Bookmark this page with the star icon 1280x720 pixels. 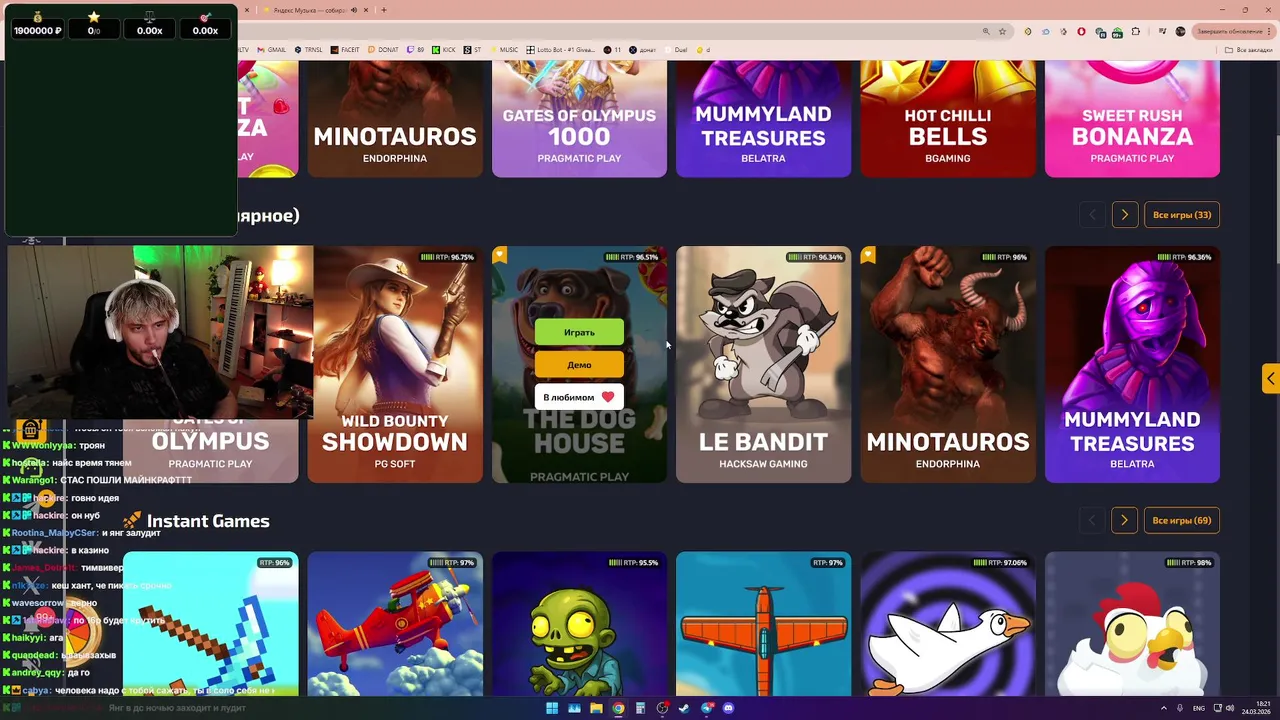pos(1002,31)
